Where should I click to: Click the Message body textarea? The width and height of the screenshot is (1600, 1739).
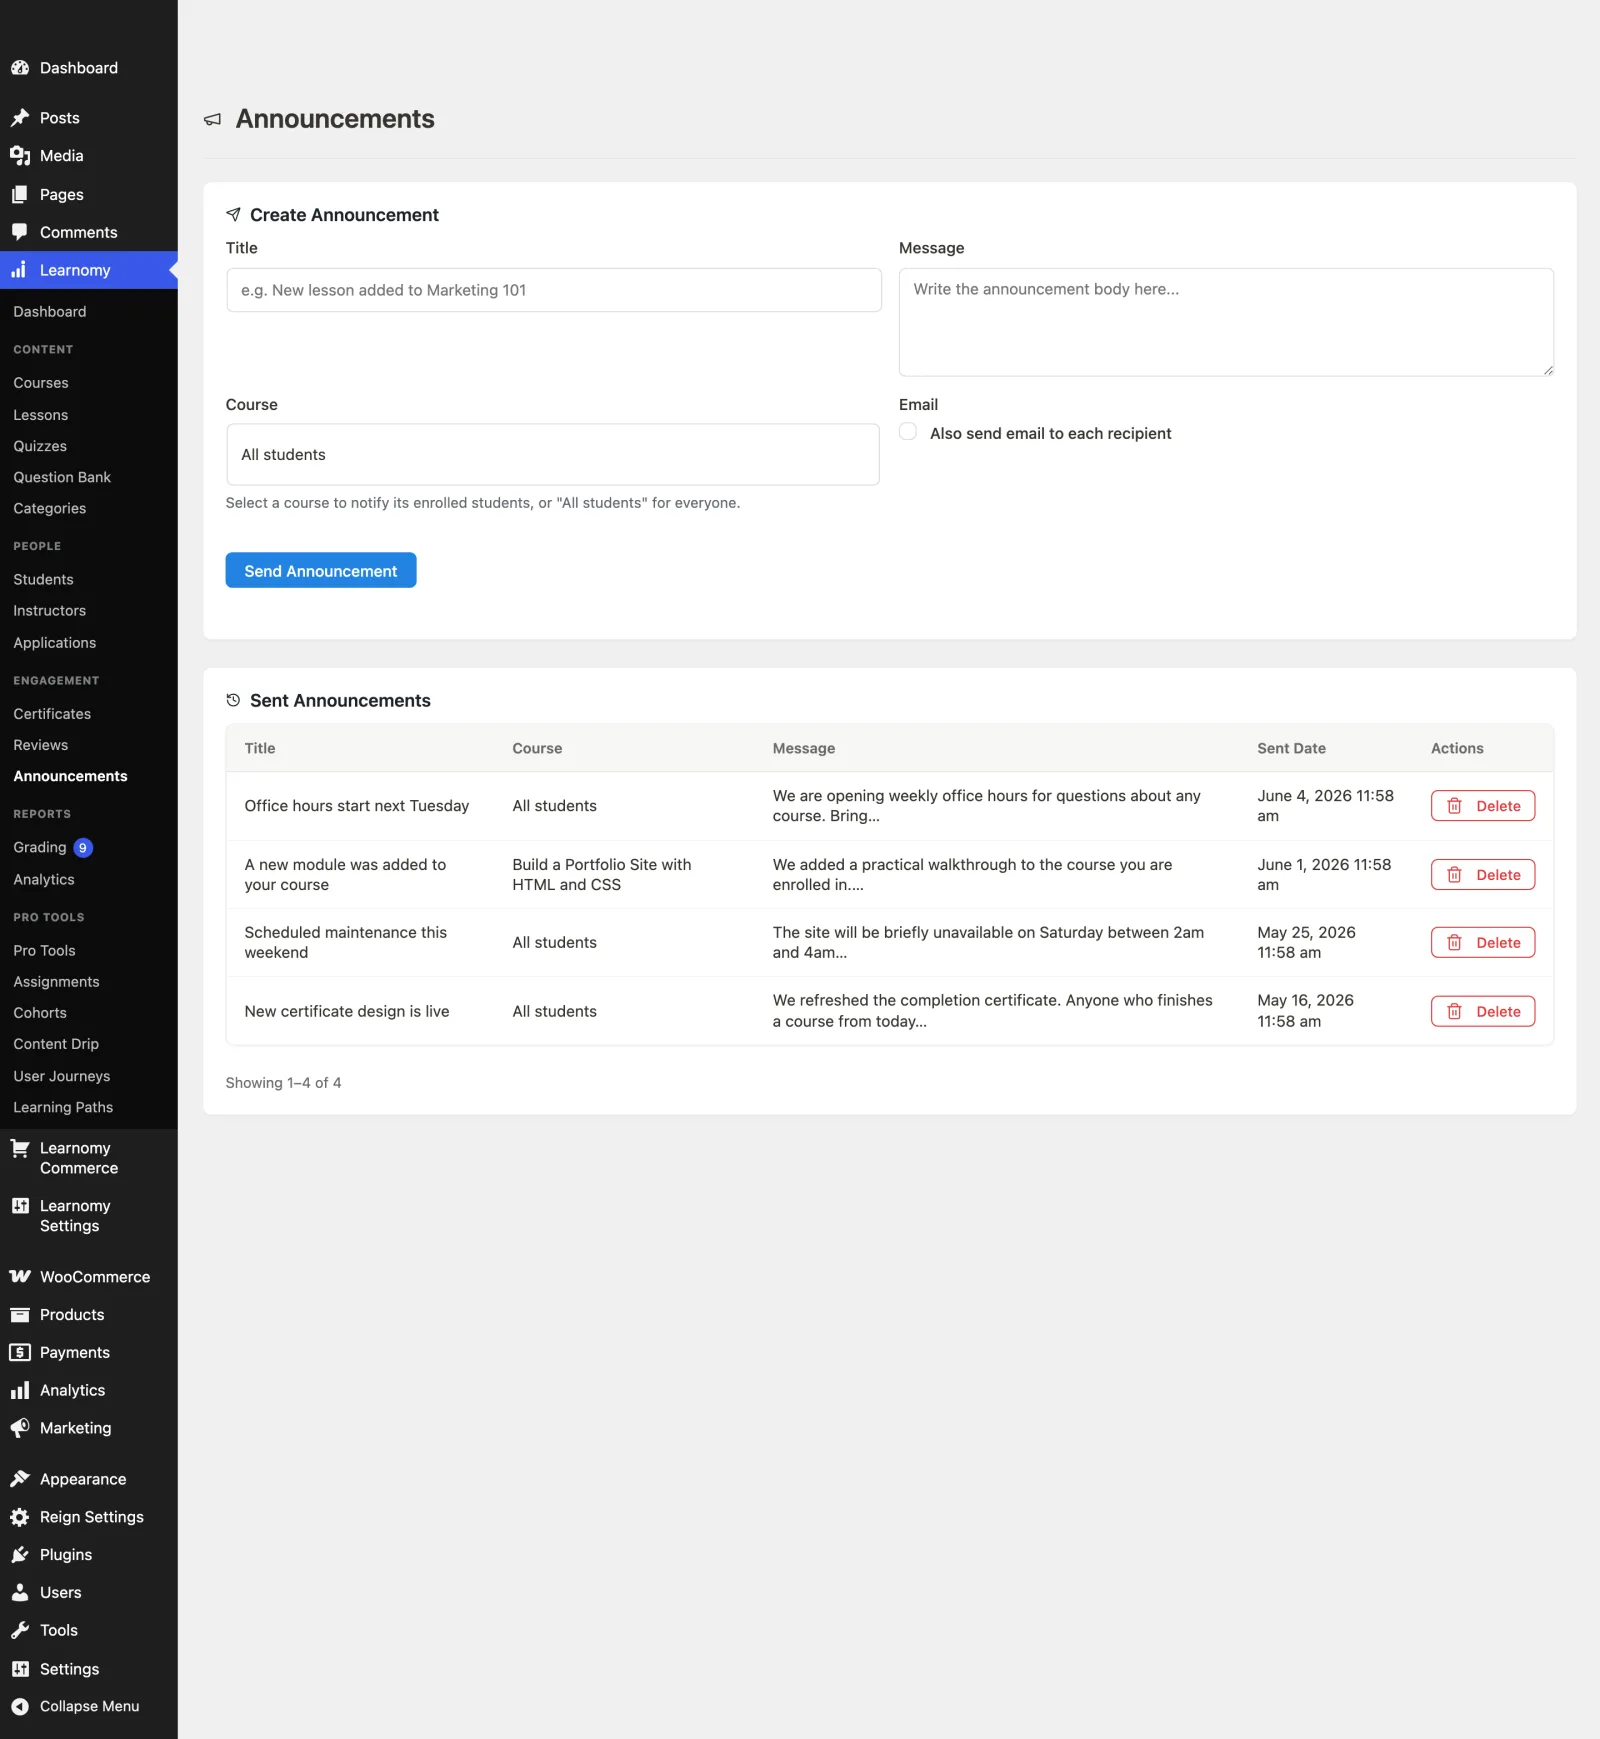[x=1226, y=322]
